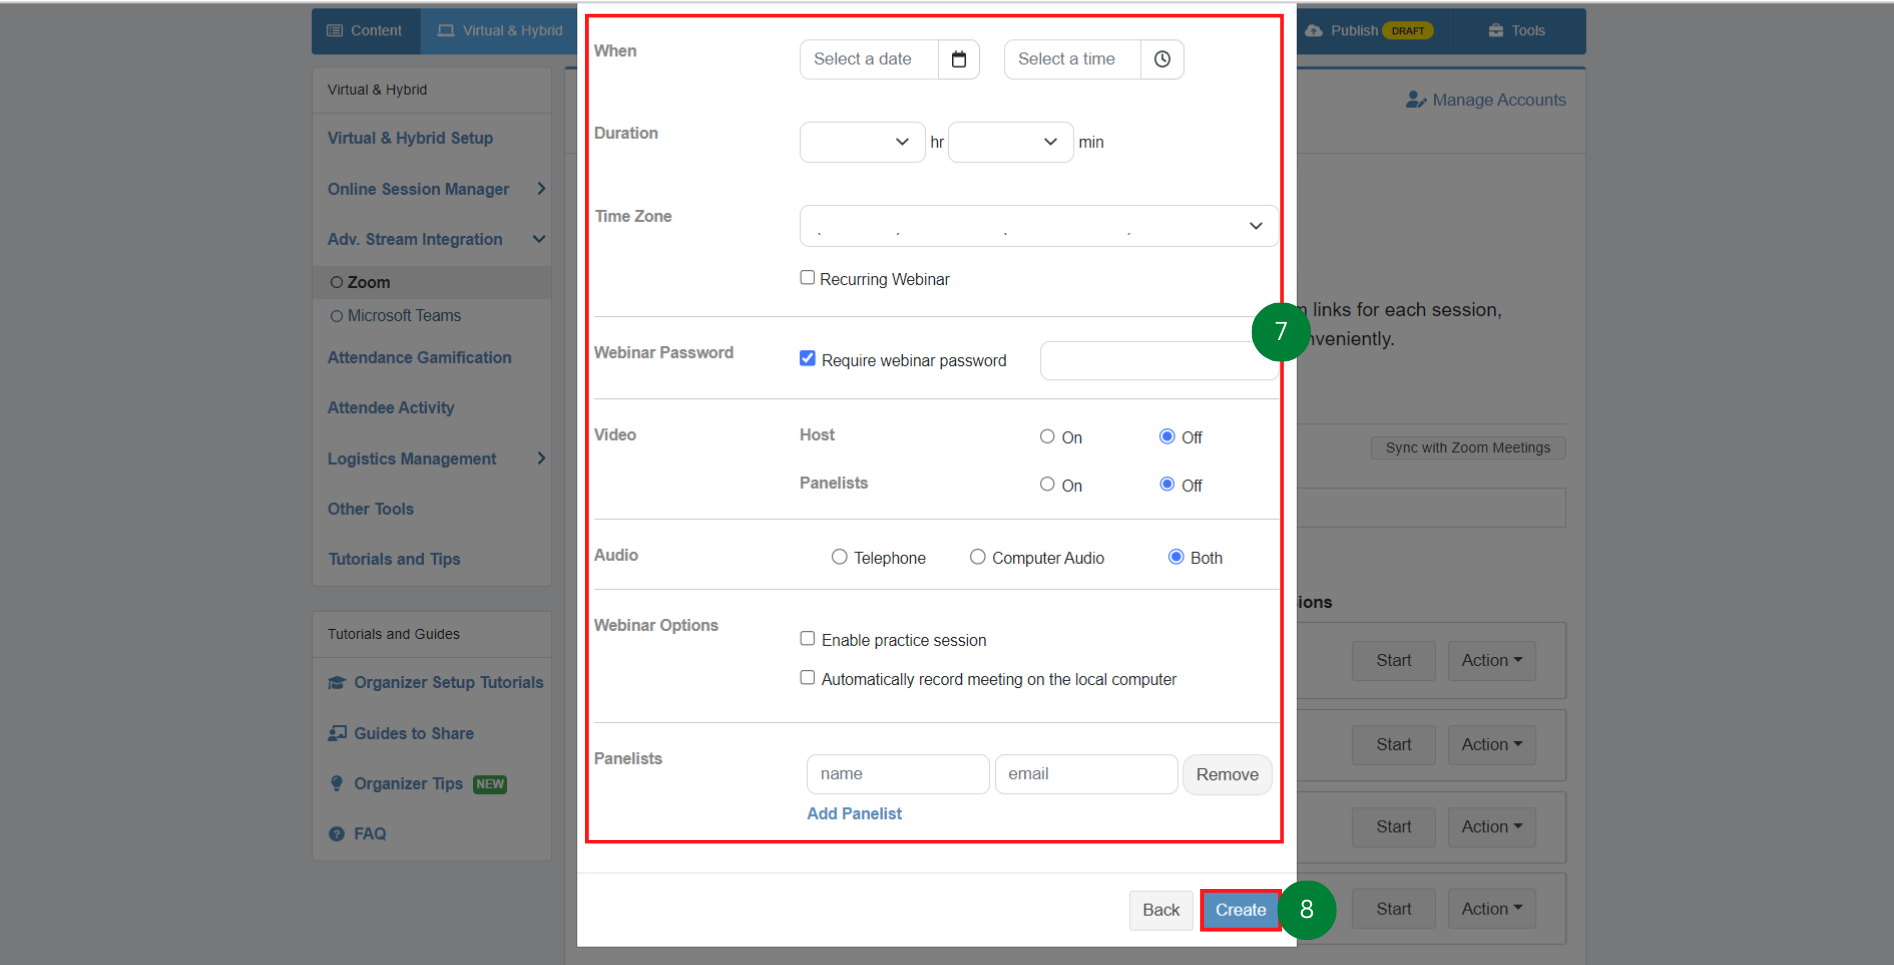This screenshot has width=1894, height=965.
Task: Click the Organizer Tips lightbulb icon
Action: (337, 784)
